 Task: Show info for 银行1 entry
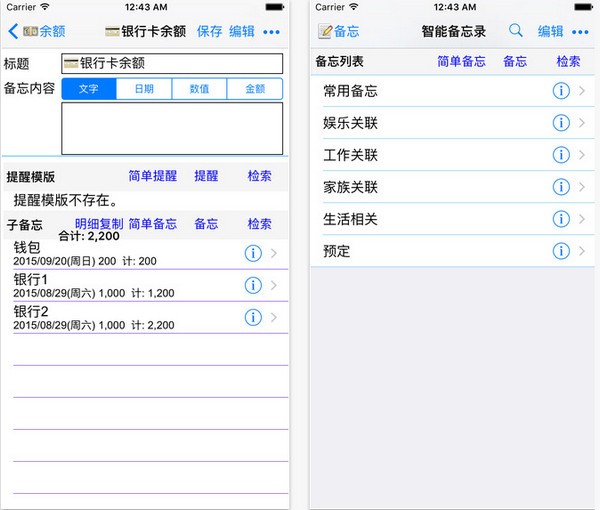point(253,285)
